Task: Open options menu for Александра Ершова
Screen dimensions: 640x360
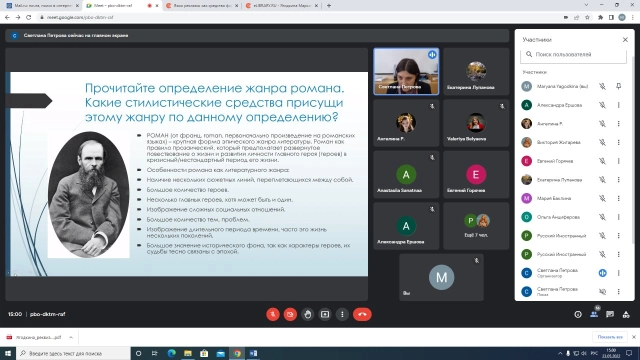Action: [618, 105]
